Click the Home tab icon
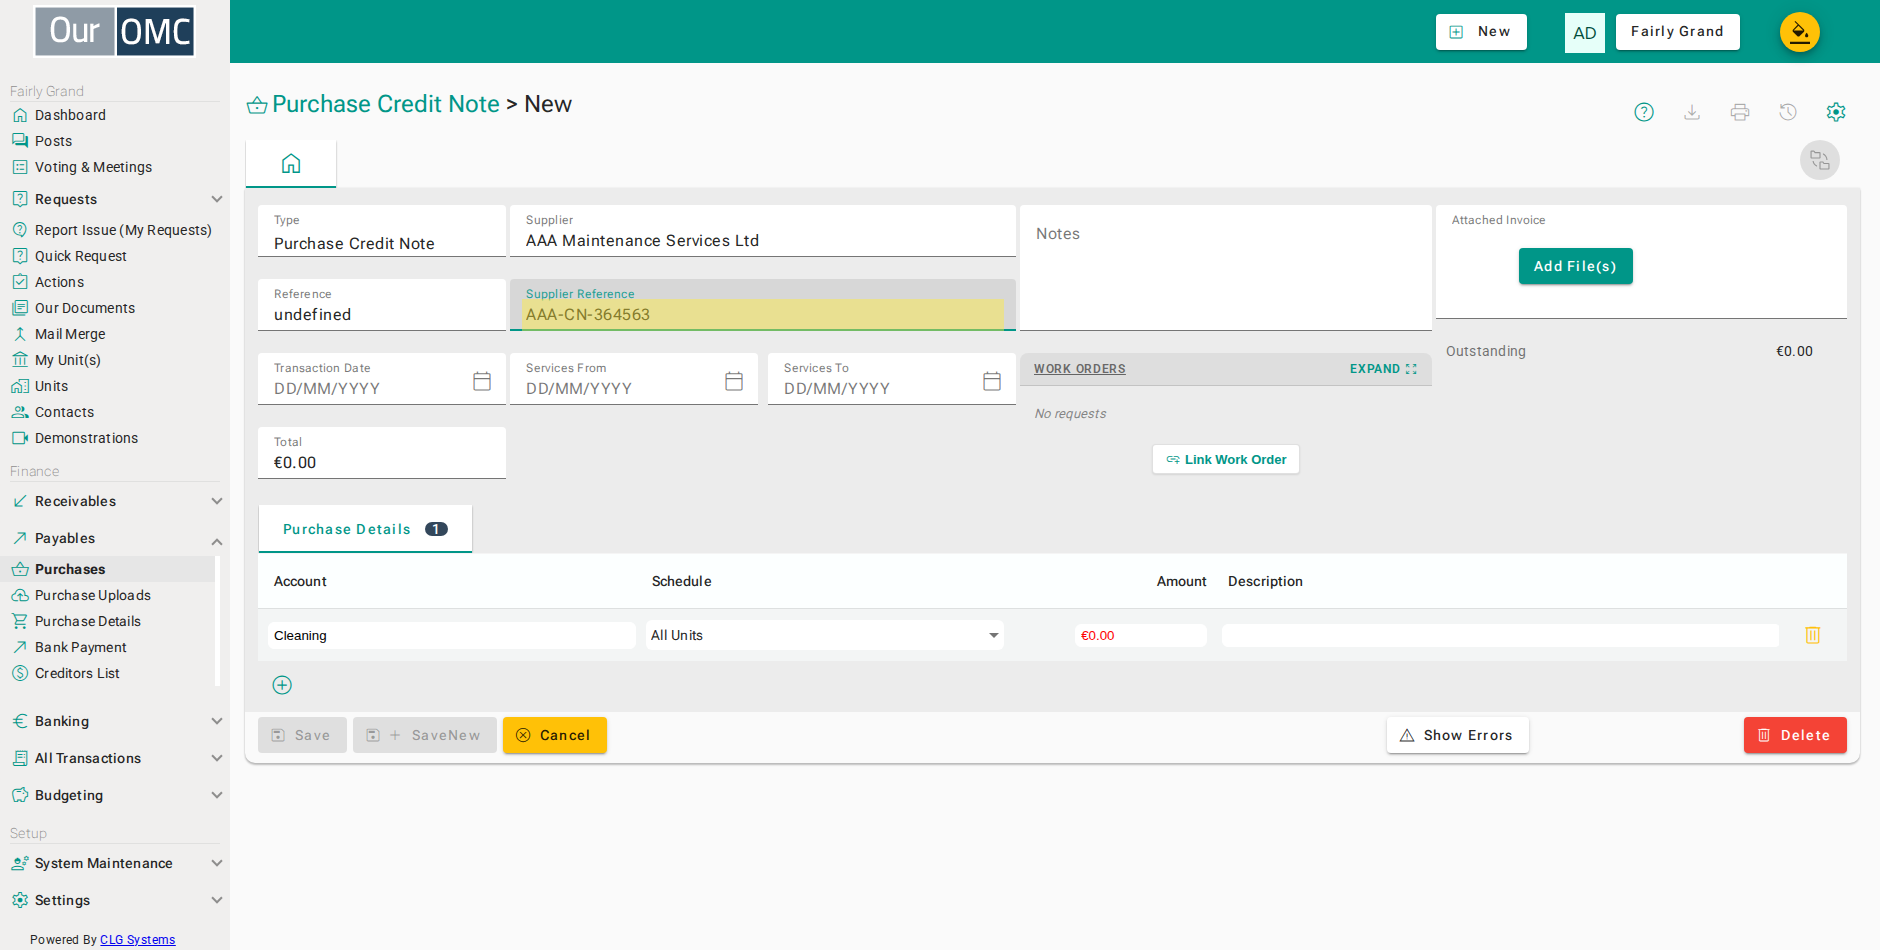The height and width of the screenshot is (950, 1880). pyautogui.click(x=291, y=164)
